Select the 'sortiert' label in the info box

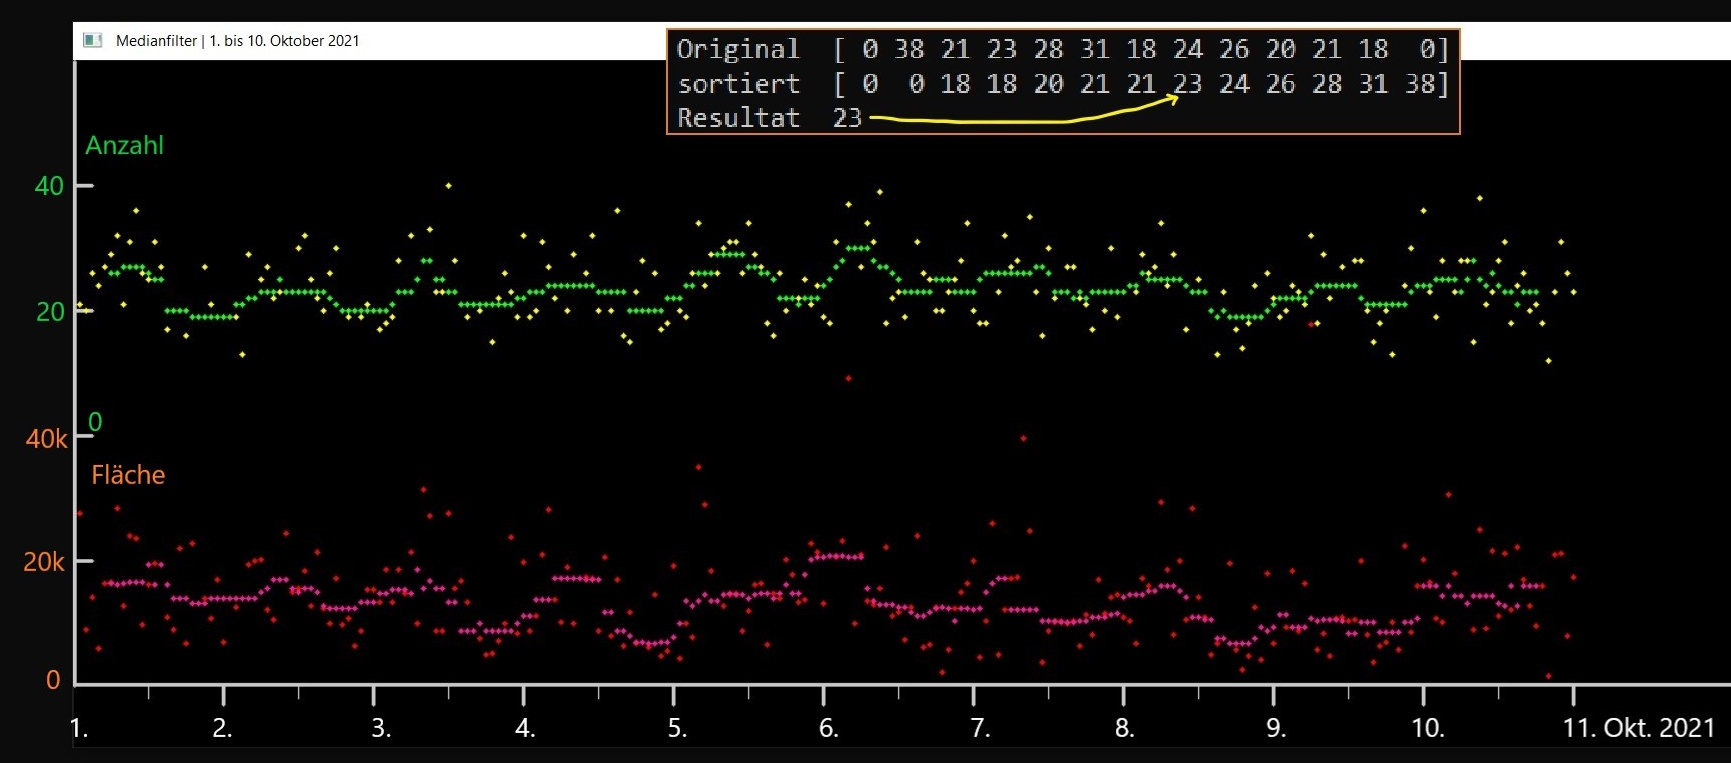click(739, 83)
